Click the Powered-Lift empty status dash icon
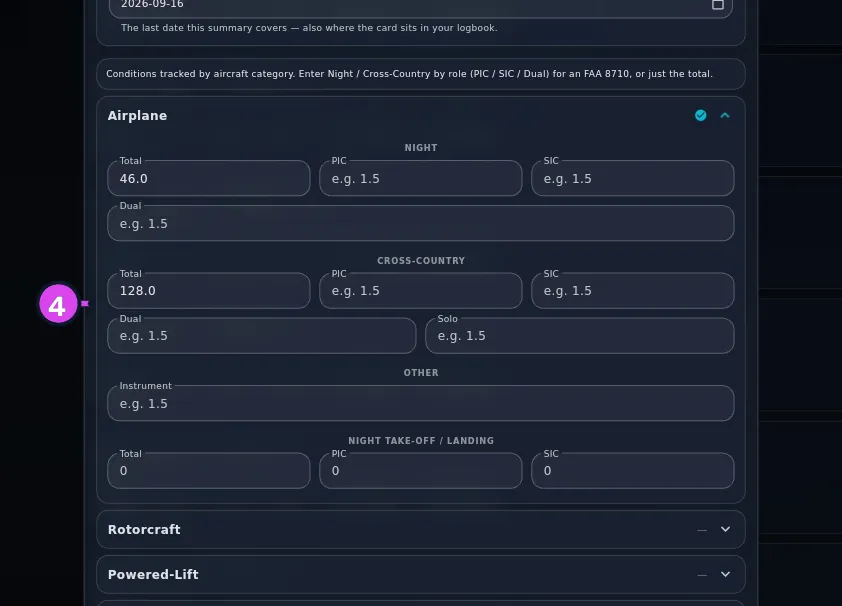Image resolution: width=842 pixels, height=606 pixels. click(x=701, y=575)
